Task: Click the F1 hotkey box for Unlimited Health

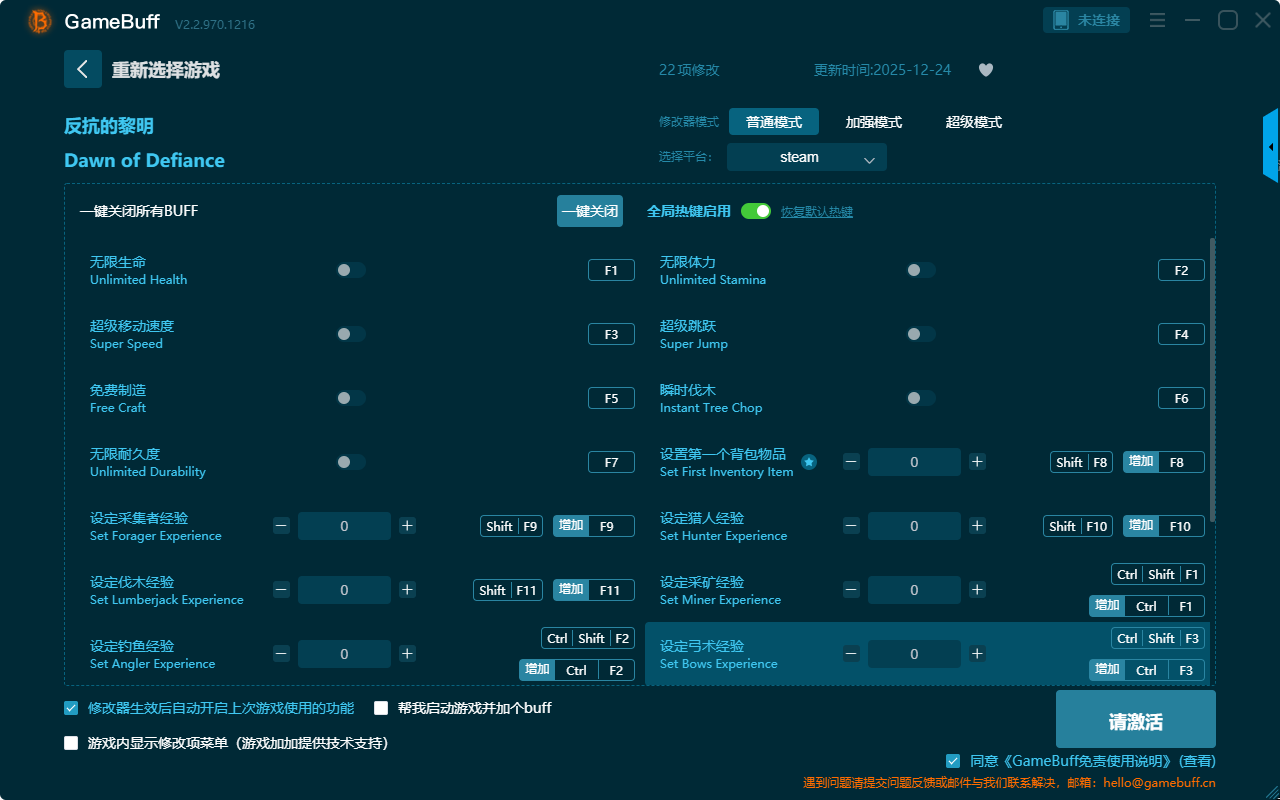Action: point(611,270)
